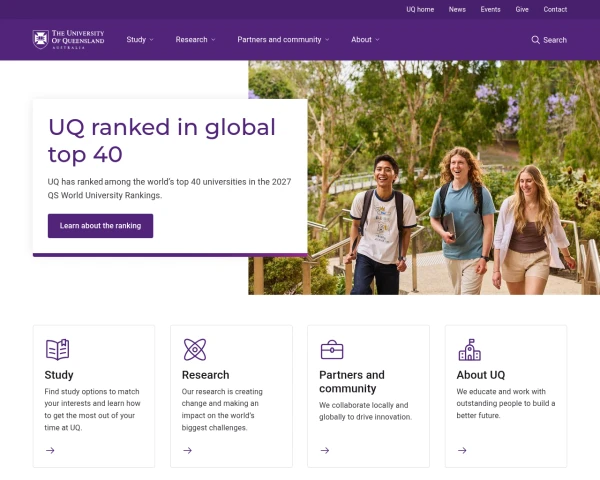Viewport: 600px width, 480px height.
Task: Click the arrow in the Study card
Action: (50, 451)
